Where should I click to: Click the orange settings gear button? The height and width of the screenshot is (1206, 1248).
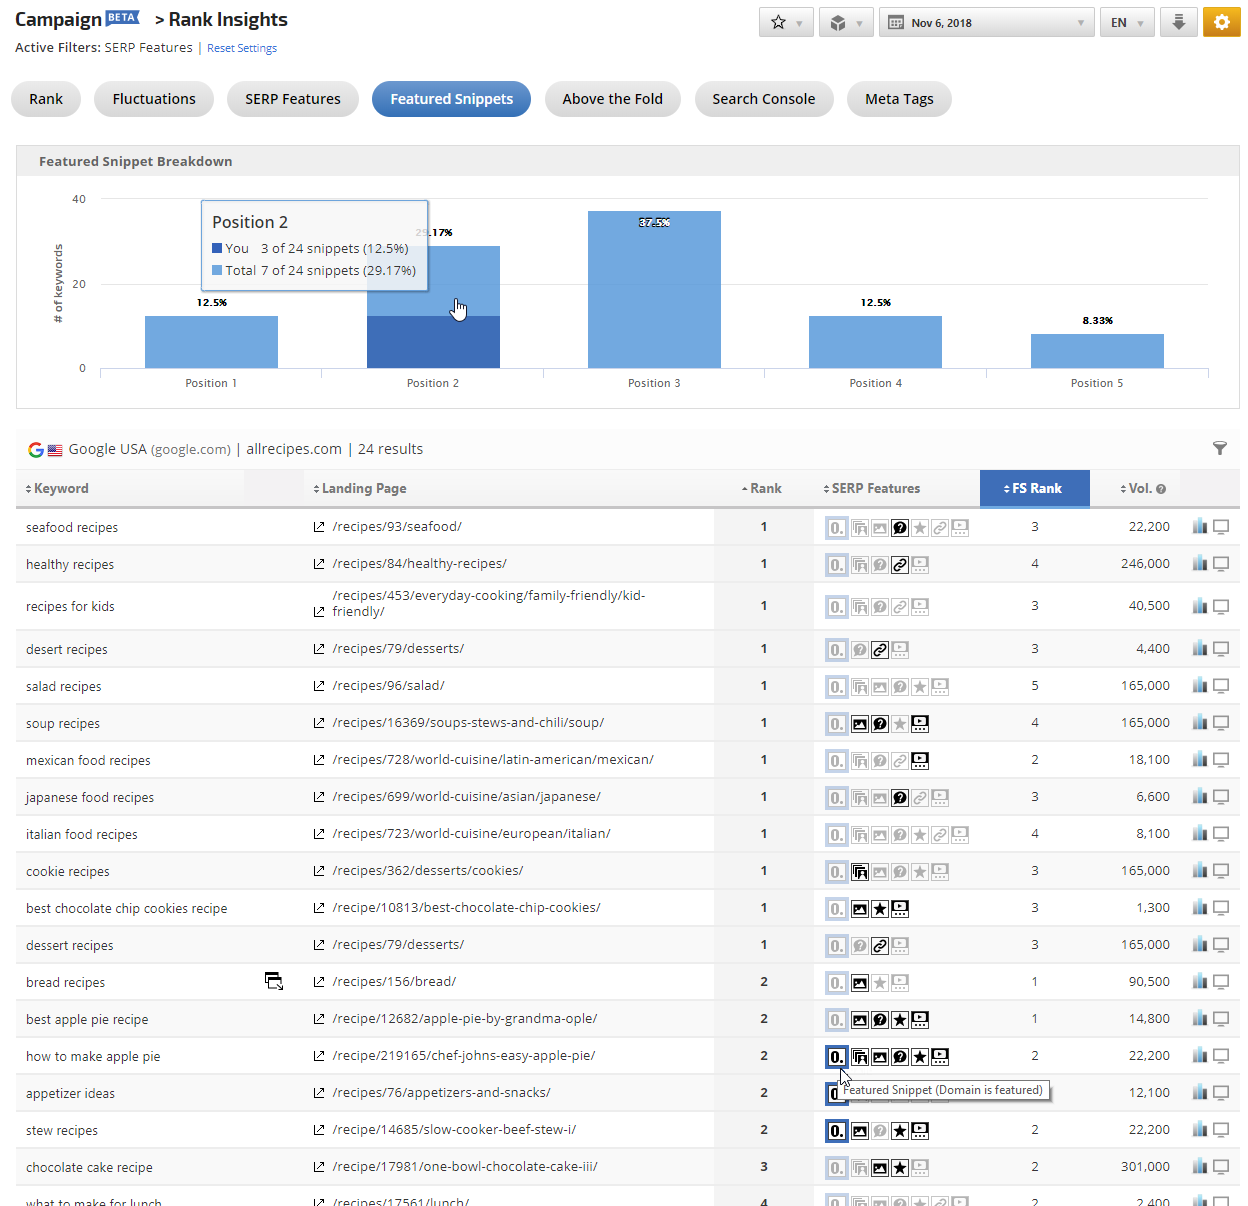click(1221, 22)
